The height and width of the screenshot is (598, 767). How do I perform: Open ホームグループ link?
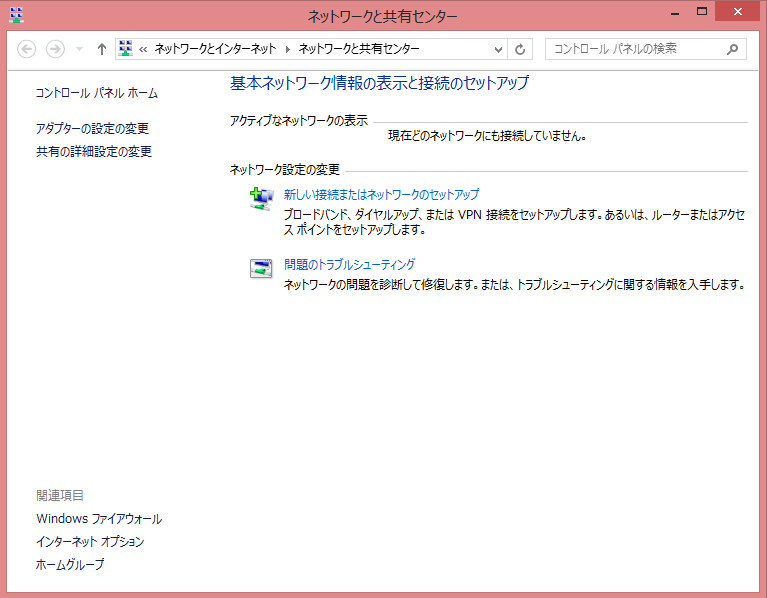(70, 564)
